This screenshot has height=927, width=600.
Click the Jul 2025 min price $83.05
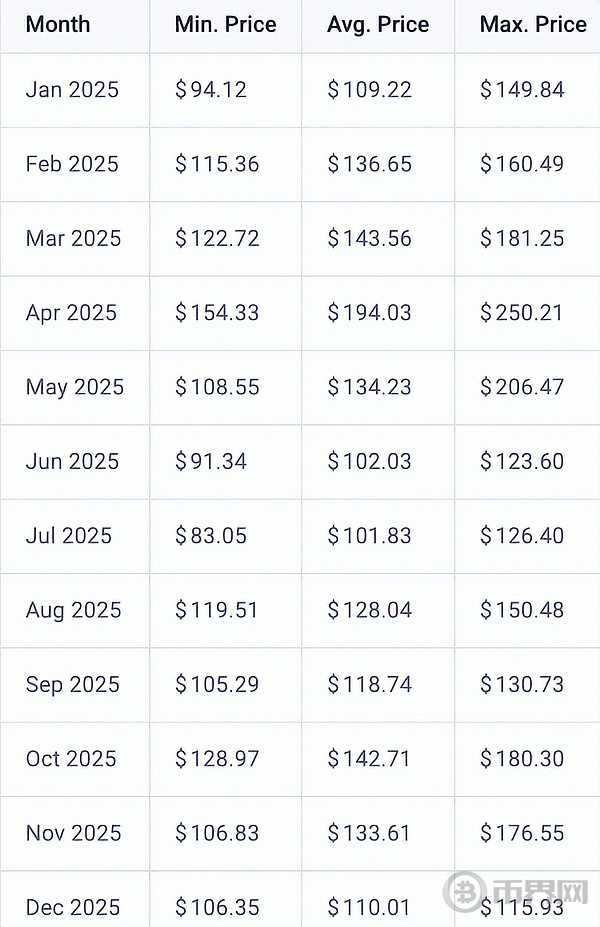point(210,536)
